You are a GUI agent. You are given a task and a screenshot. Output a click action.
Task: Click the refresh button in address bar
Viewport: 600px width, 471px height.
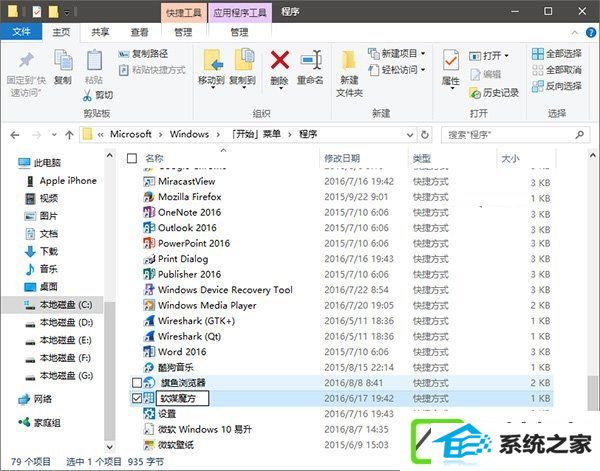click(x=424, y=135)
